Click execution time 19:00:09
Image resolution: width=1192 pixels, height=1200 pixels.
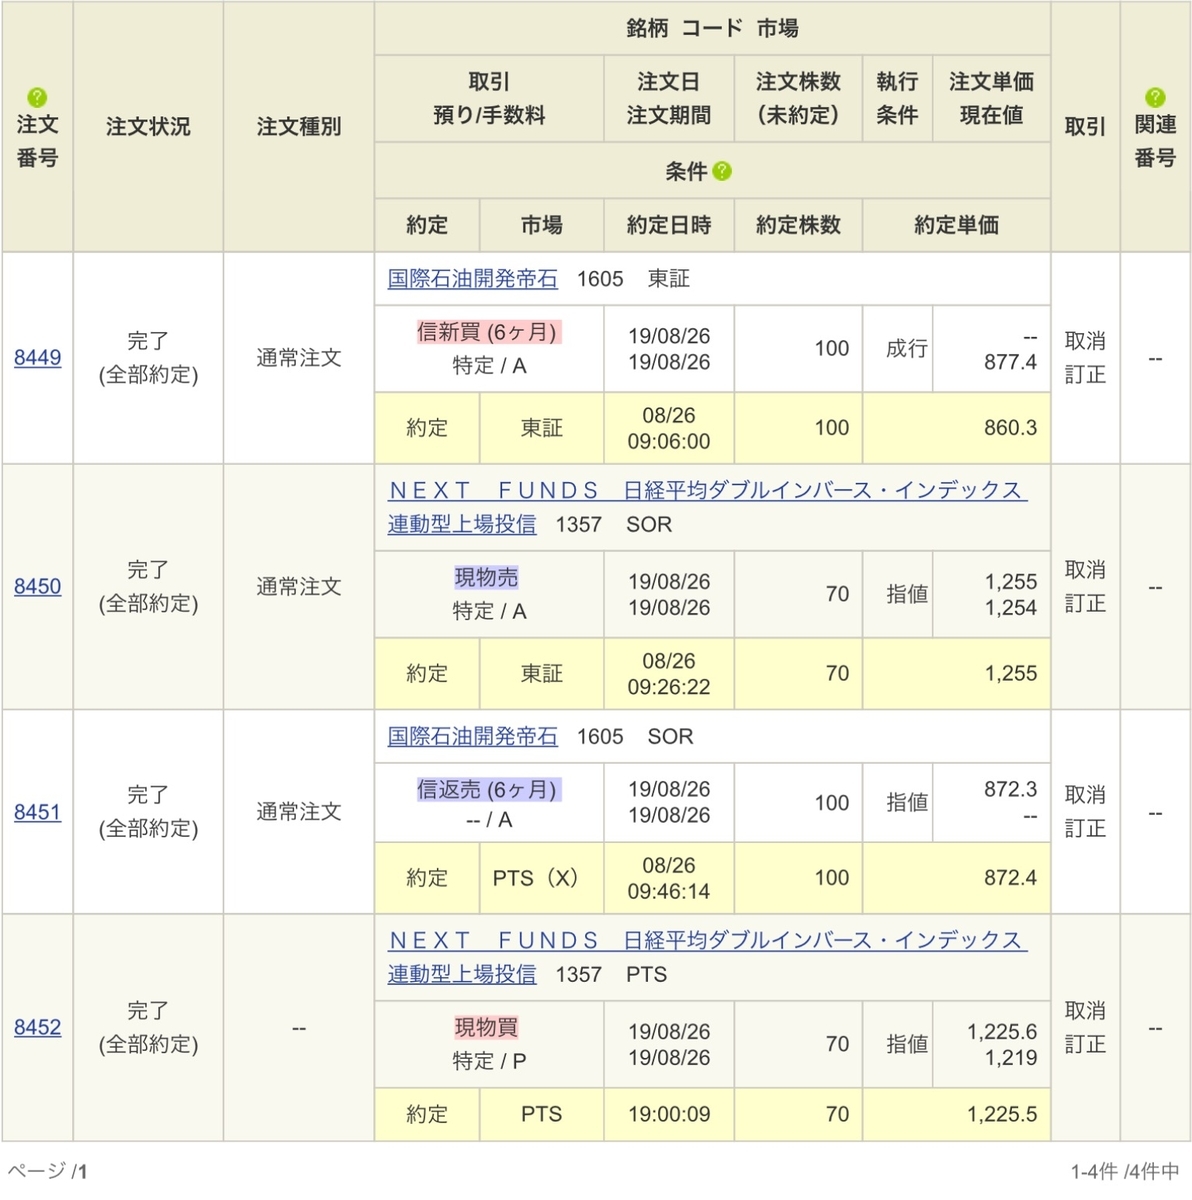[x=669, y=1114]
